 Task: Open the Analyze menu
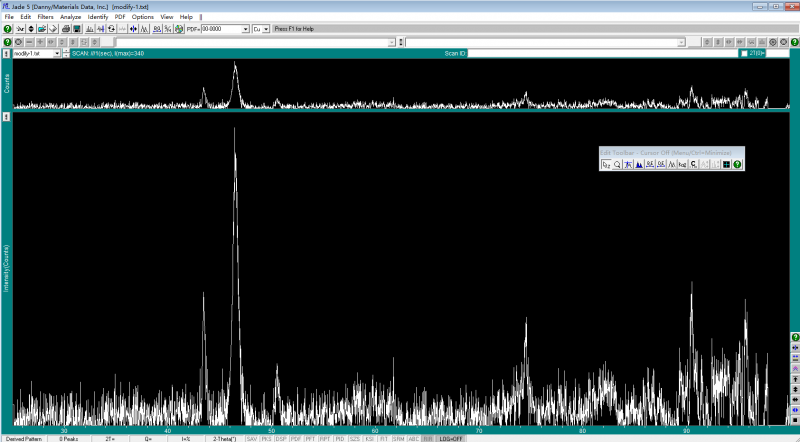pyautogui.click(x=70, y=17)
